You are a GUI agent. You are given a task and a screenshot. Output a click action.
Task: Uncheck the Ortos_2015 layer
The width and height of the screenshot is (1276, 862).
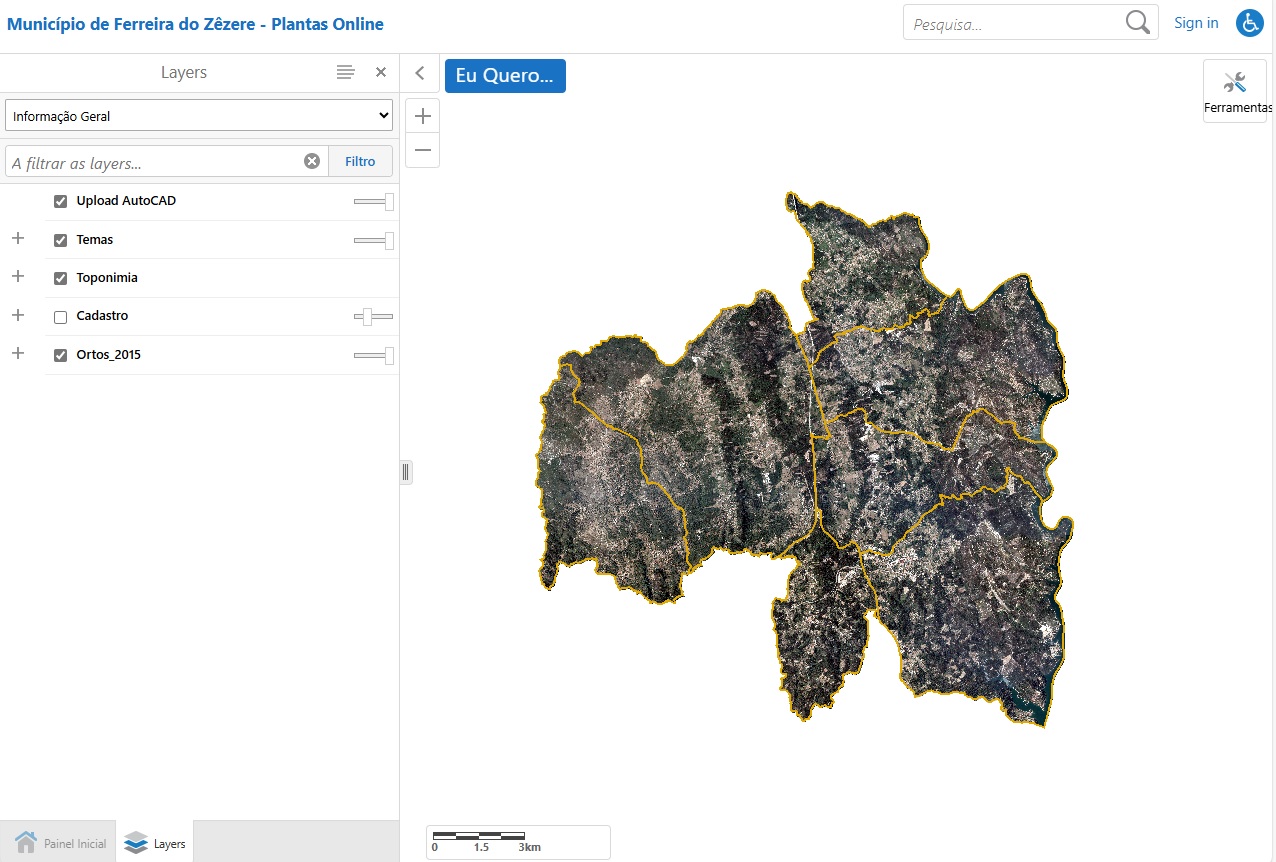[x=60, y=355]
